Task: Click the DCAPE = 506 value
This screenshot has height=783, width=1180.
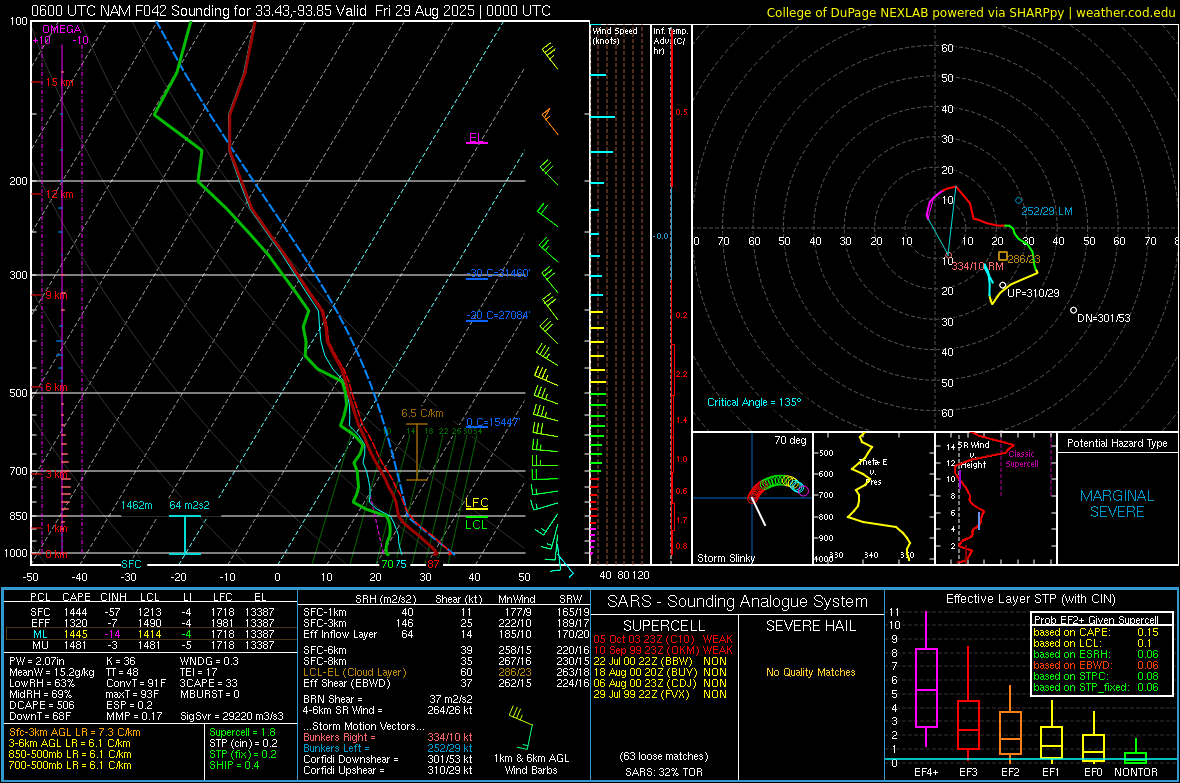Action: pos(42,705)
